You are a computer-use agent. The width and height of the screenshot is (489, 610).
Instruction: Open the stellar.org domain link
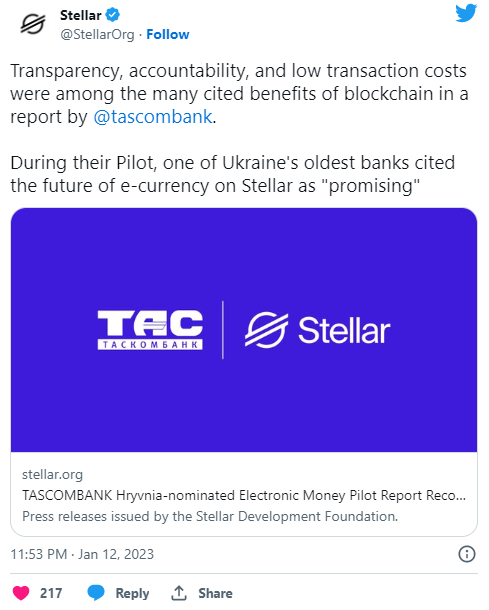(x=53, y=474)
